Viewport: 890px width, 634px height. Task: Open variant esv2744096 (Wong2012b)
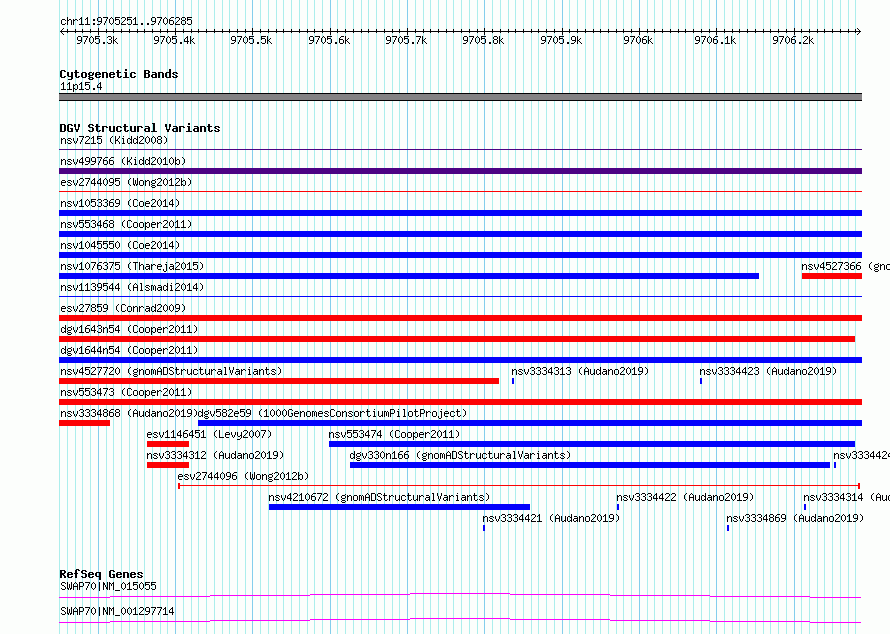tap(244, 476)
